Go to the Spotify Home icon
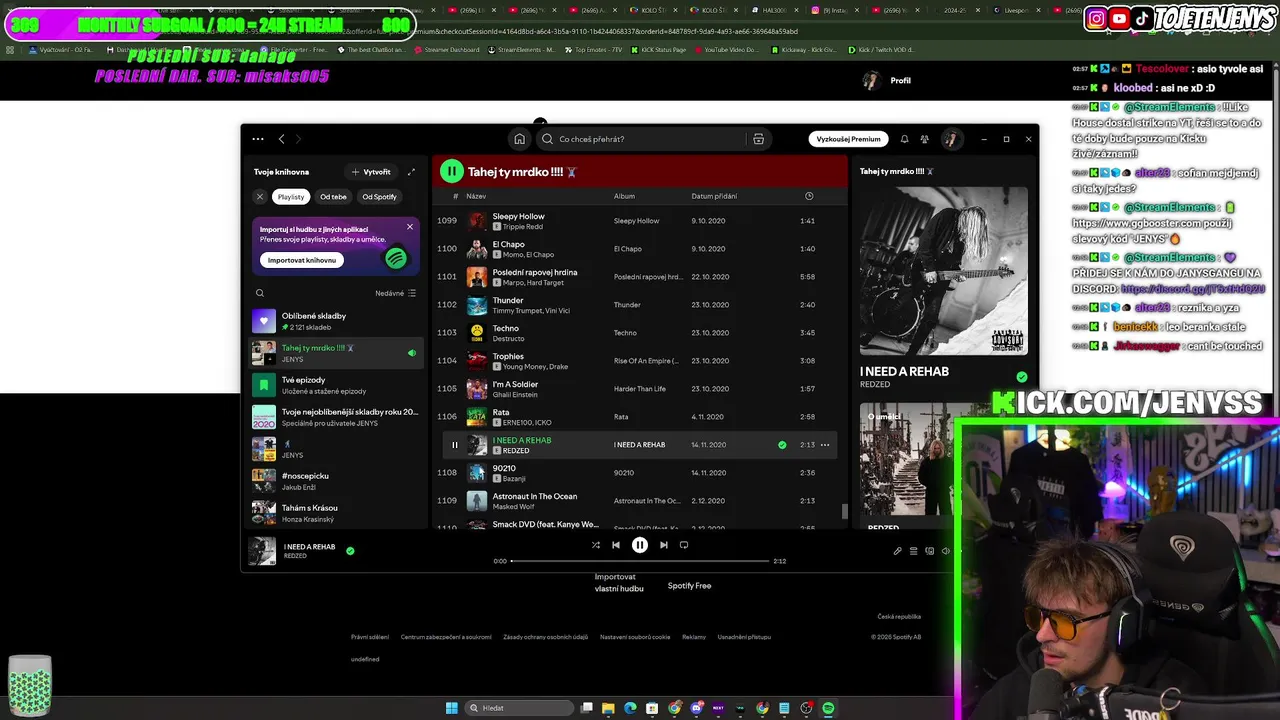Viewport: 1280px width, 720px height. [x=519, y=139]
